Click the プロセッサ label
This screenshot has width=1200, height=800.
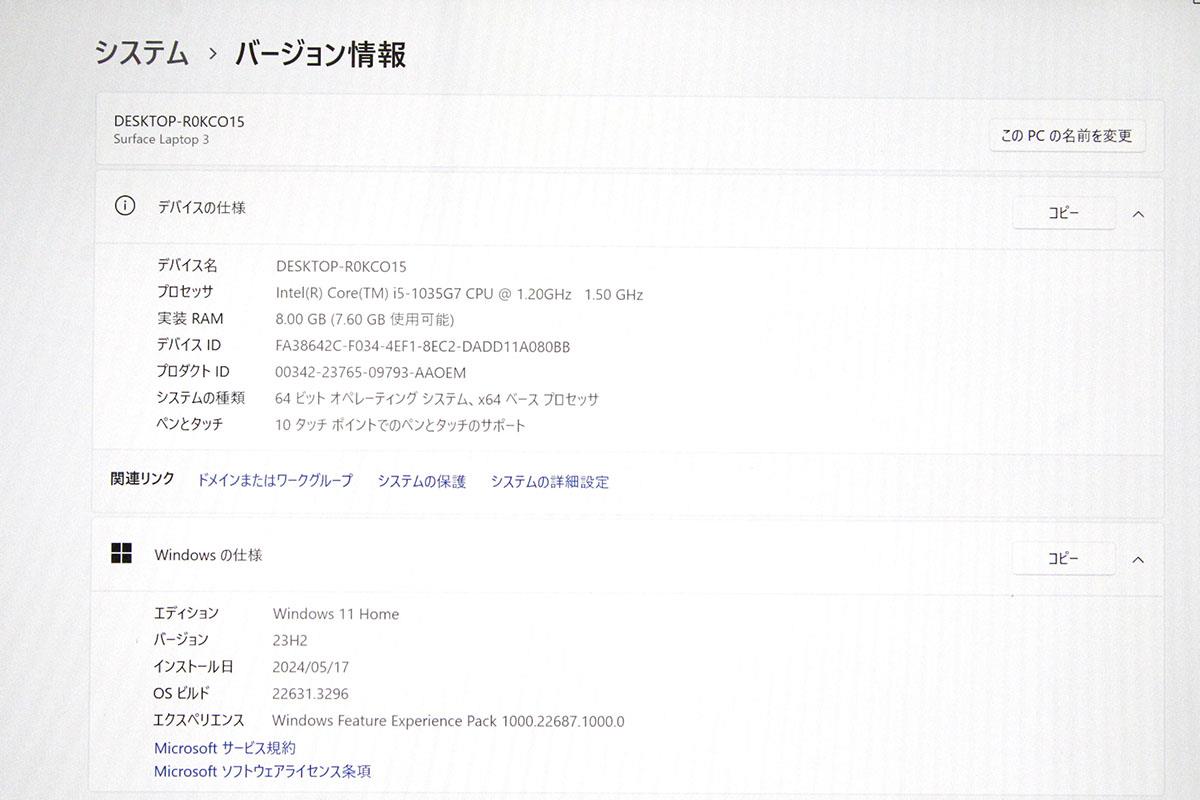pos(184,292)
